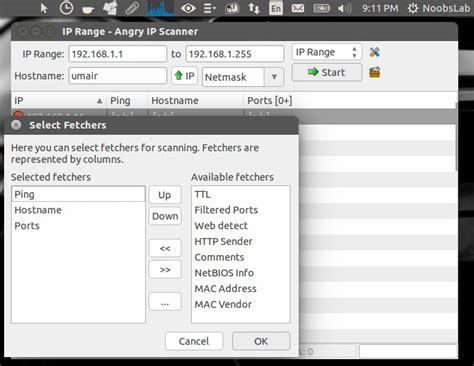
Task: Open the eye indicator in top panel
Action: [188, 8]
